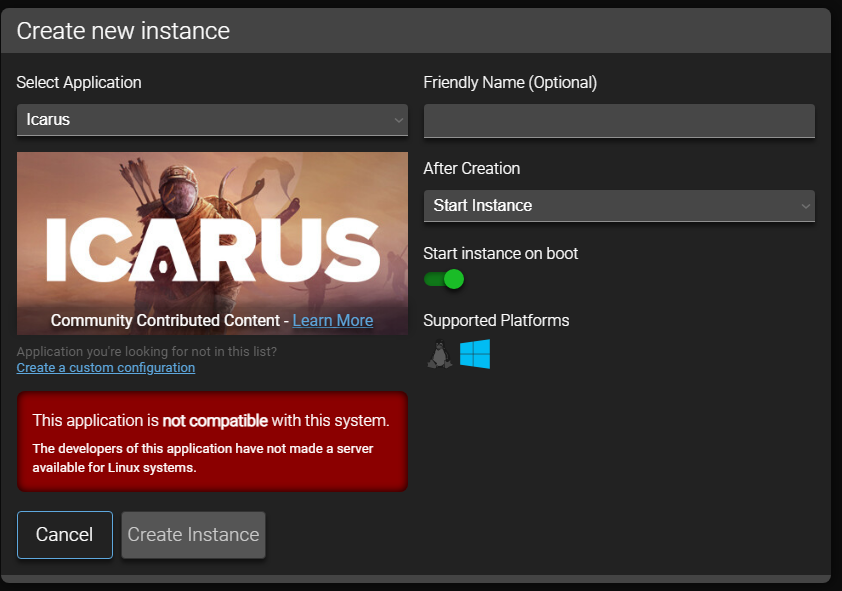Click the red compatibility warning banner

[x=212, y=440]
